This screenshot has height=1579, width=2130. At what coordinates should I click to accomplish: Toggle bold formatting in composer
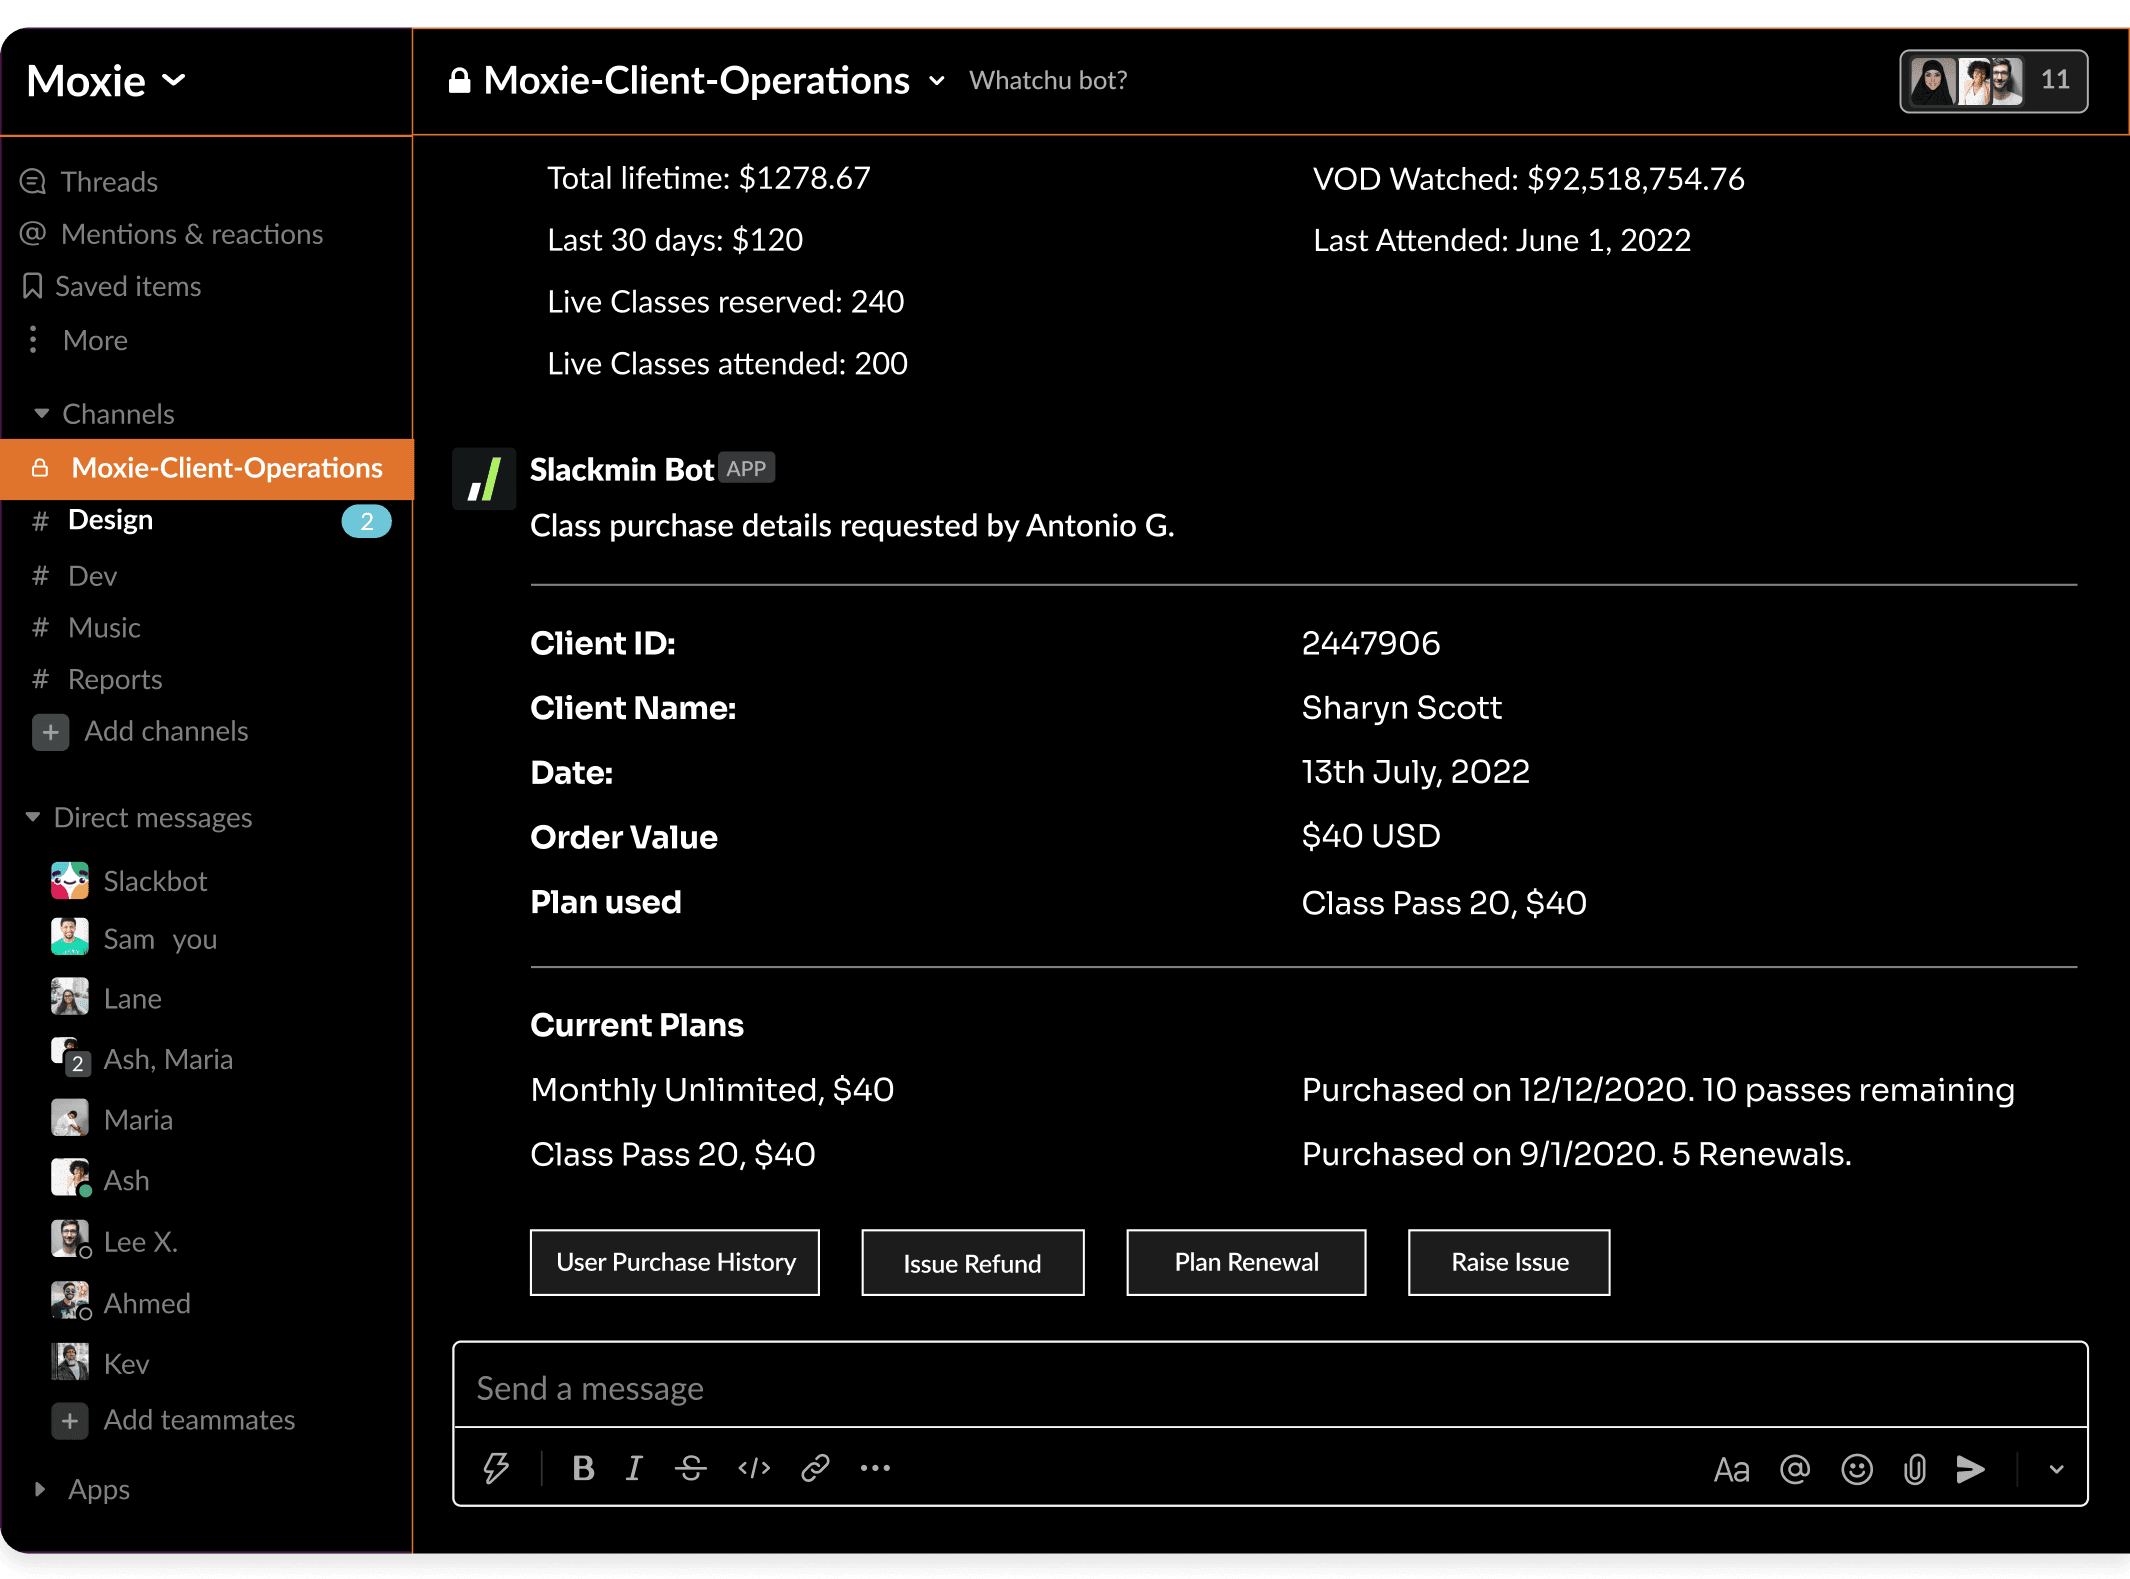pyautogui.click(x=583, y=1468)
